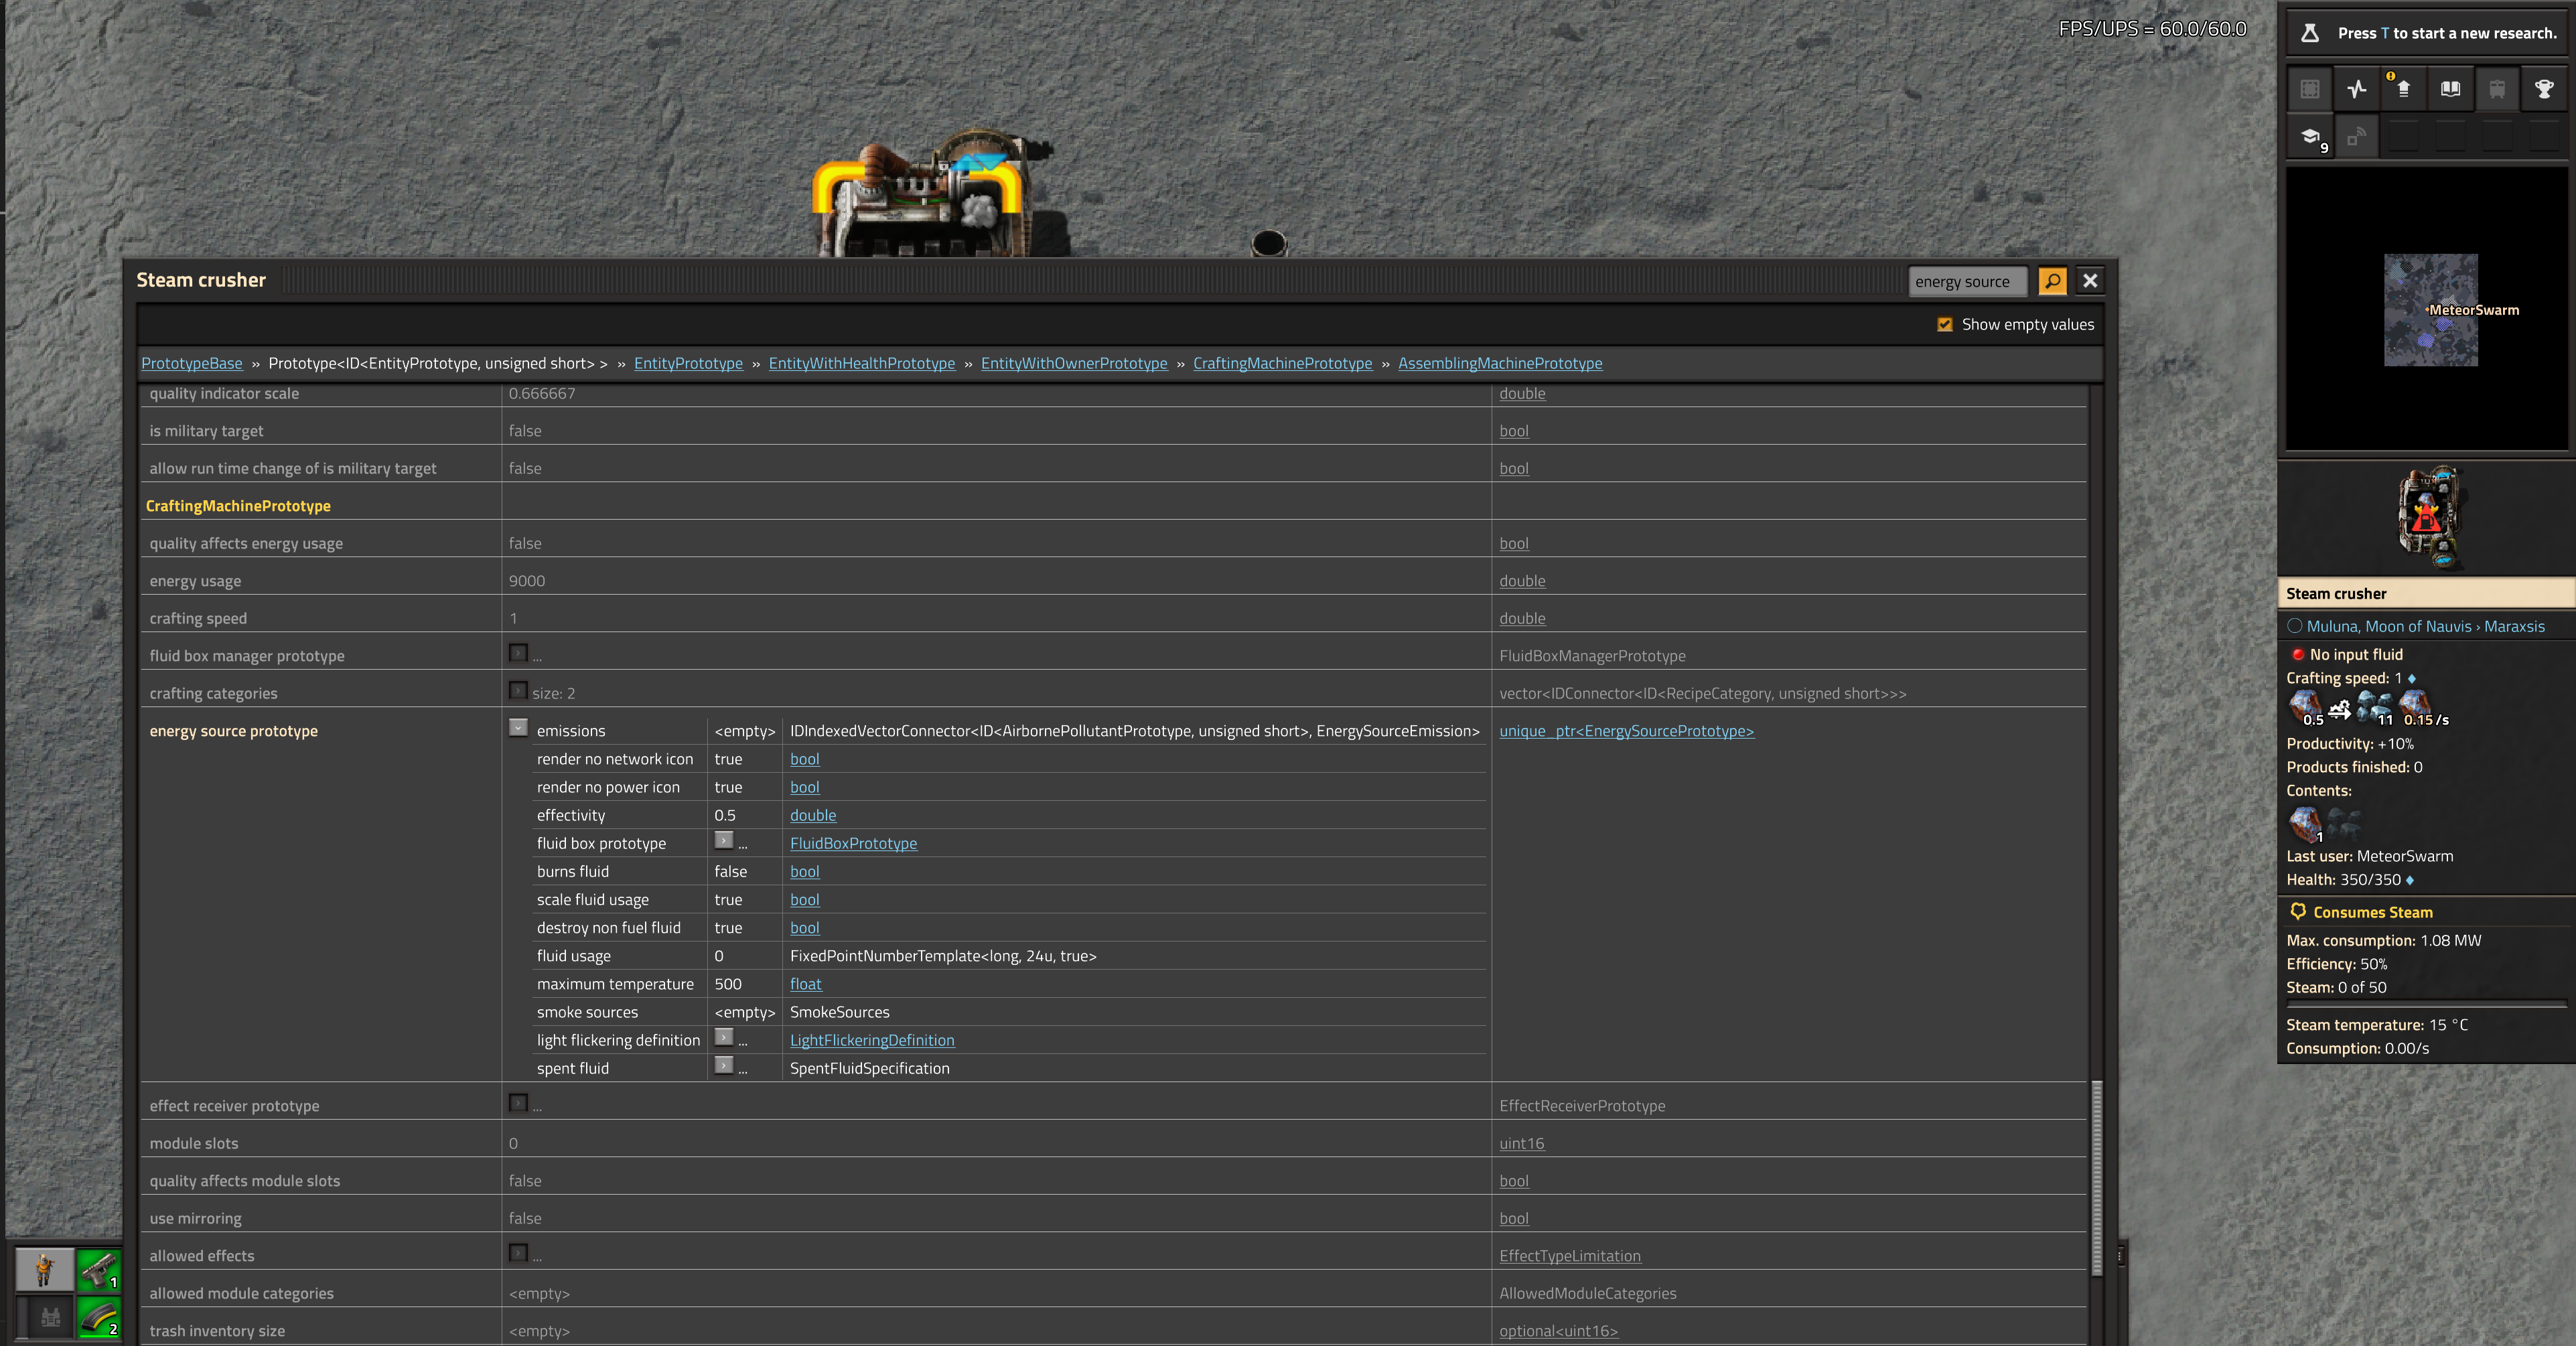Expand the crafting categories size 2 entry
2576x1346 pixels.
click(518, 690)
